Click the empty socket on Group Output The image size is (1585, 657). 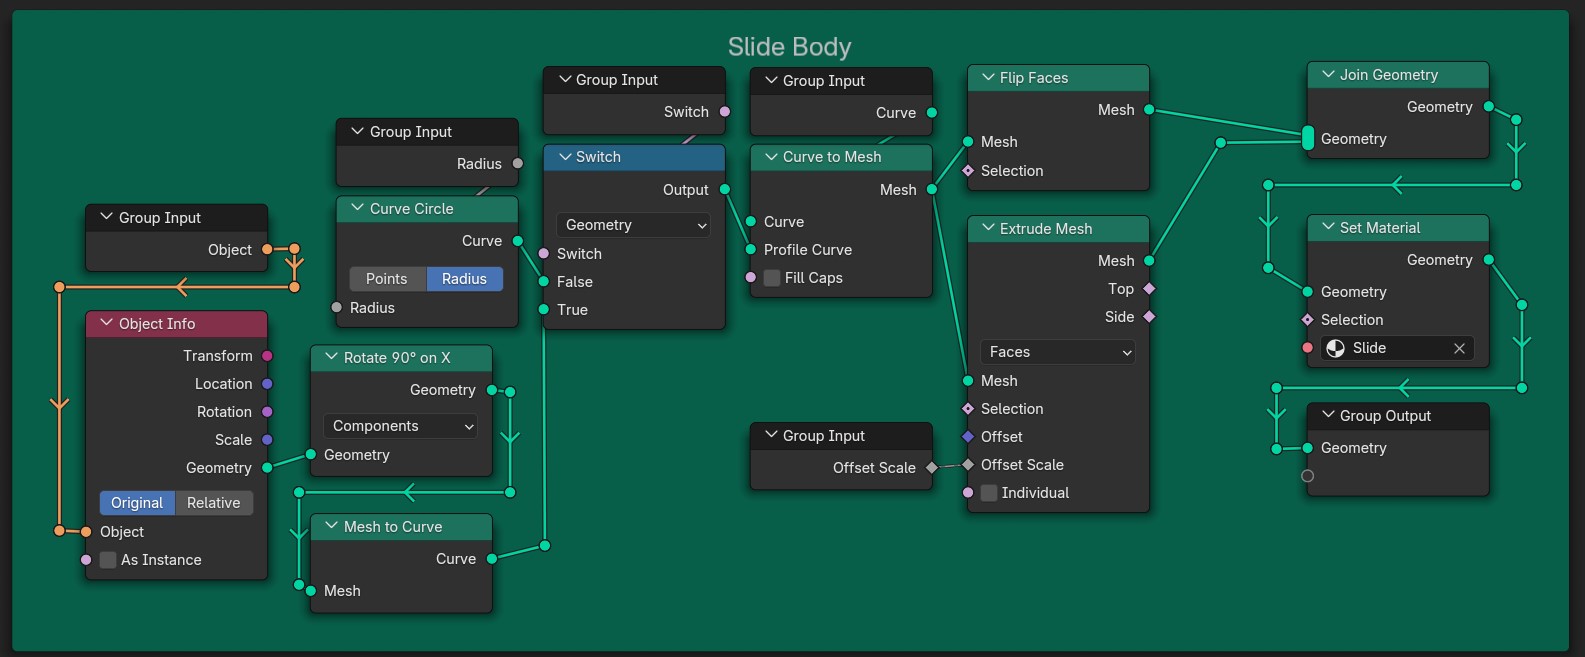(1308, 476)
